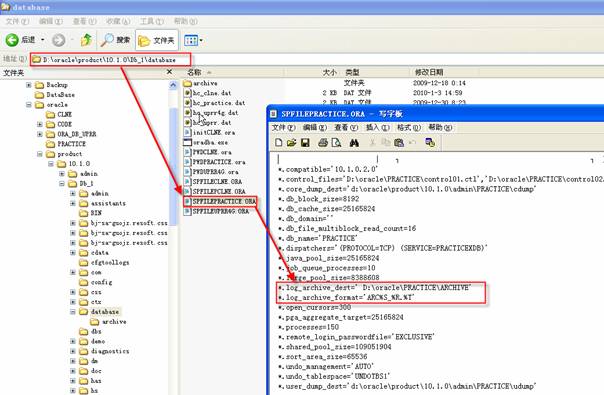Collapse the 10.1.0 folder node
The image size is (604, 395).
tap(51, 164)
